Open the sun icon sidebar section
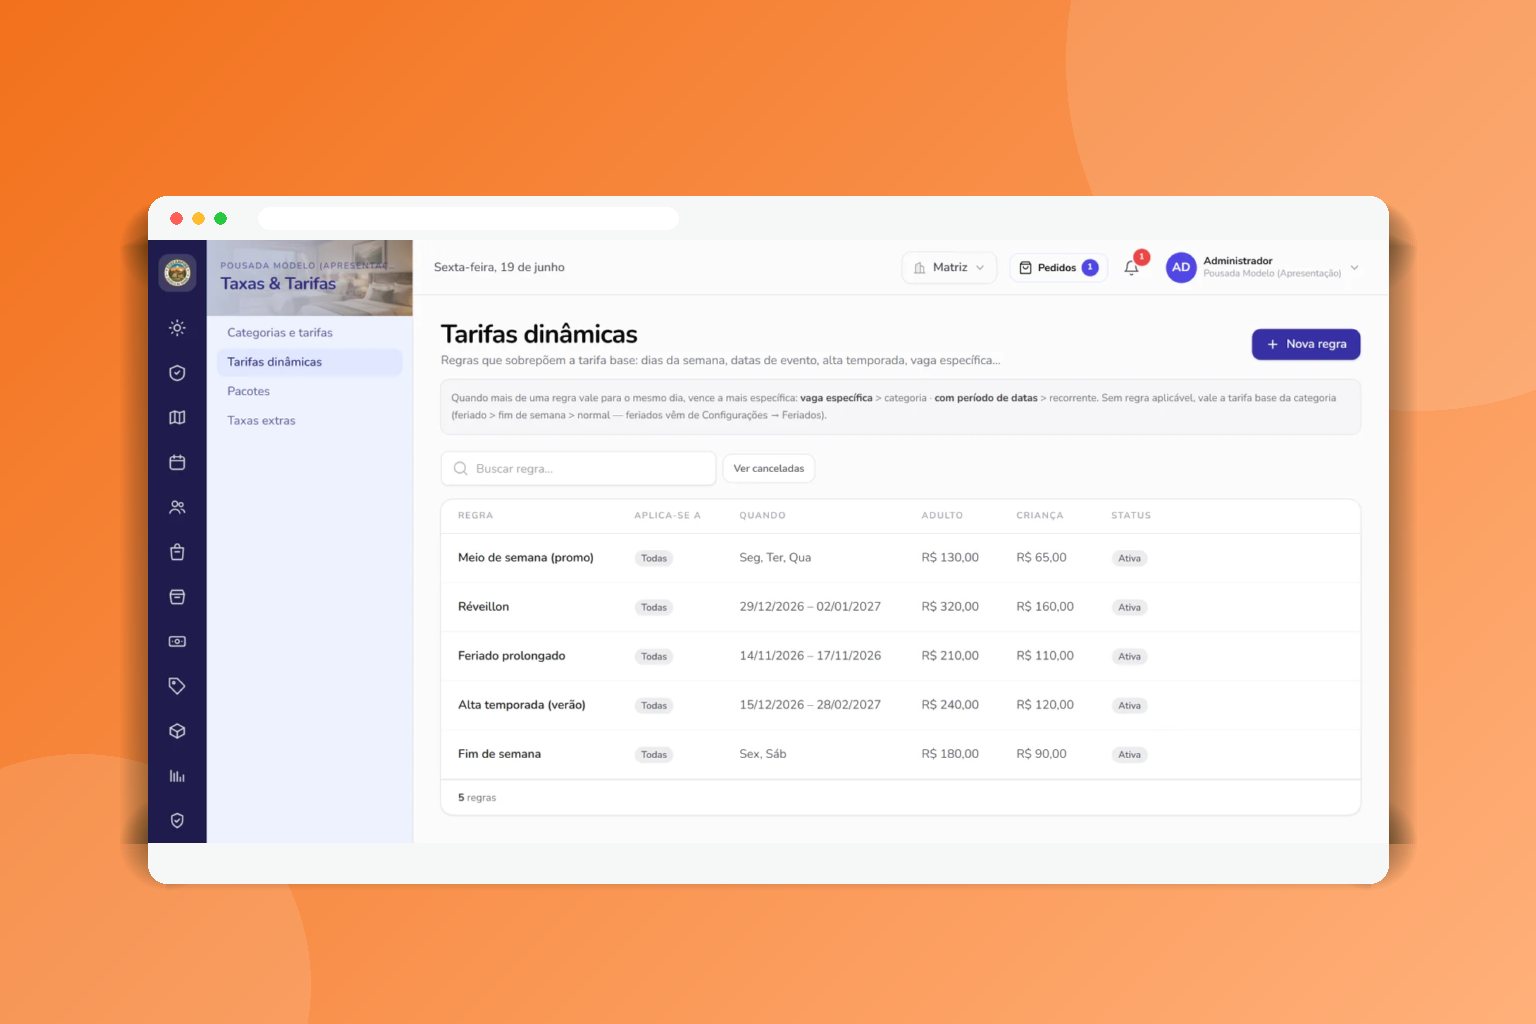The height and width of the screenshot is (1024, 1536). tap(177, 328)
